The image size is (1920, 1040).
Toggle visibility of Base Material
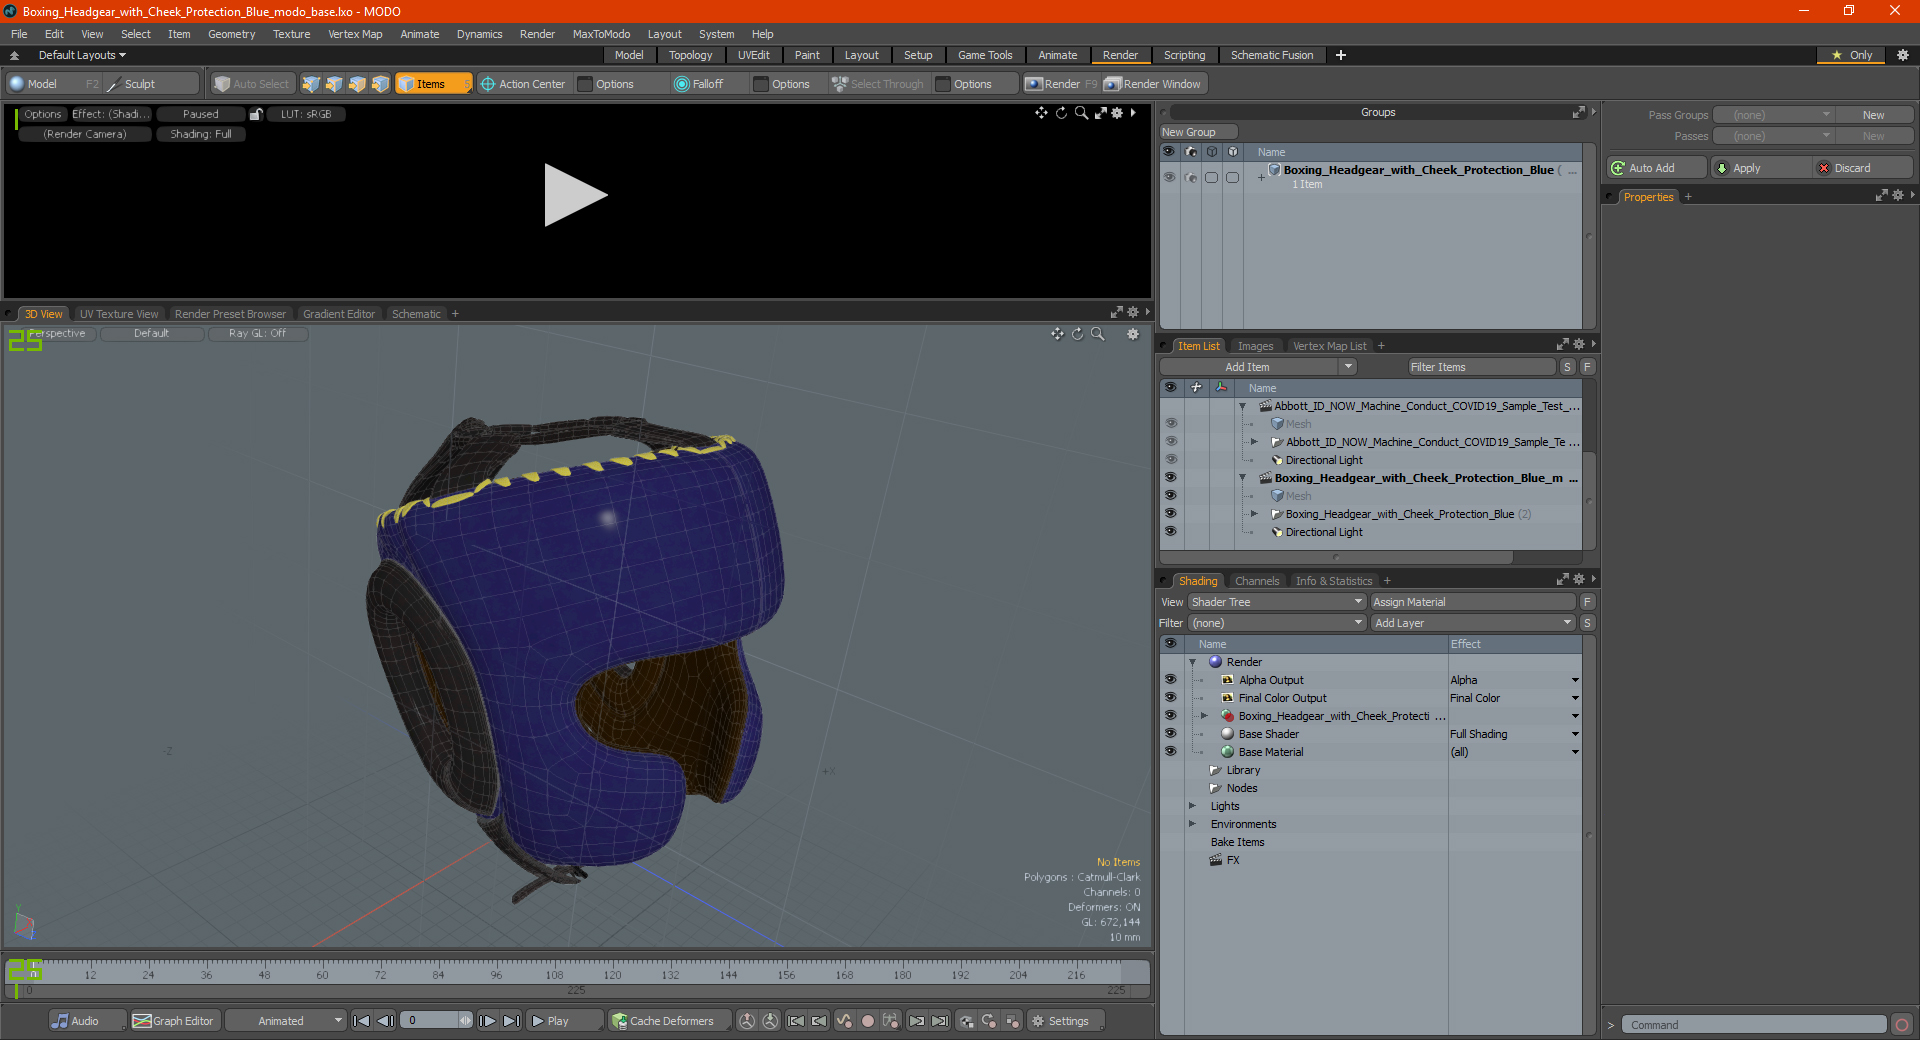[1170, 752]
